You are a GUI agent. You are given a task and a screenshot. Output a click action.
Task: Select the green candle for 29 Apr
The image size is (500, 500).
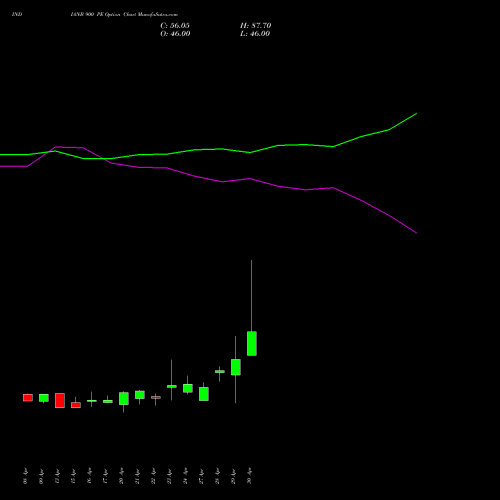[x=236, y=367]
